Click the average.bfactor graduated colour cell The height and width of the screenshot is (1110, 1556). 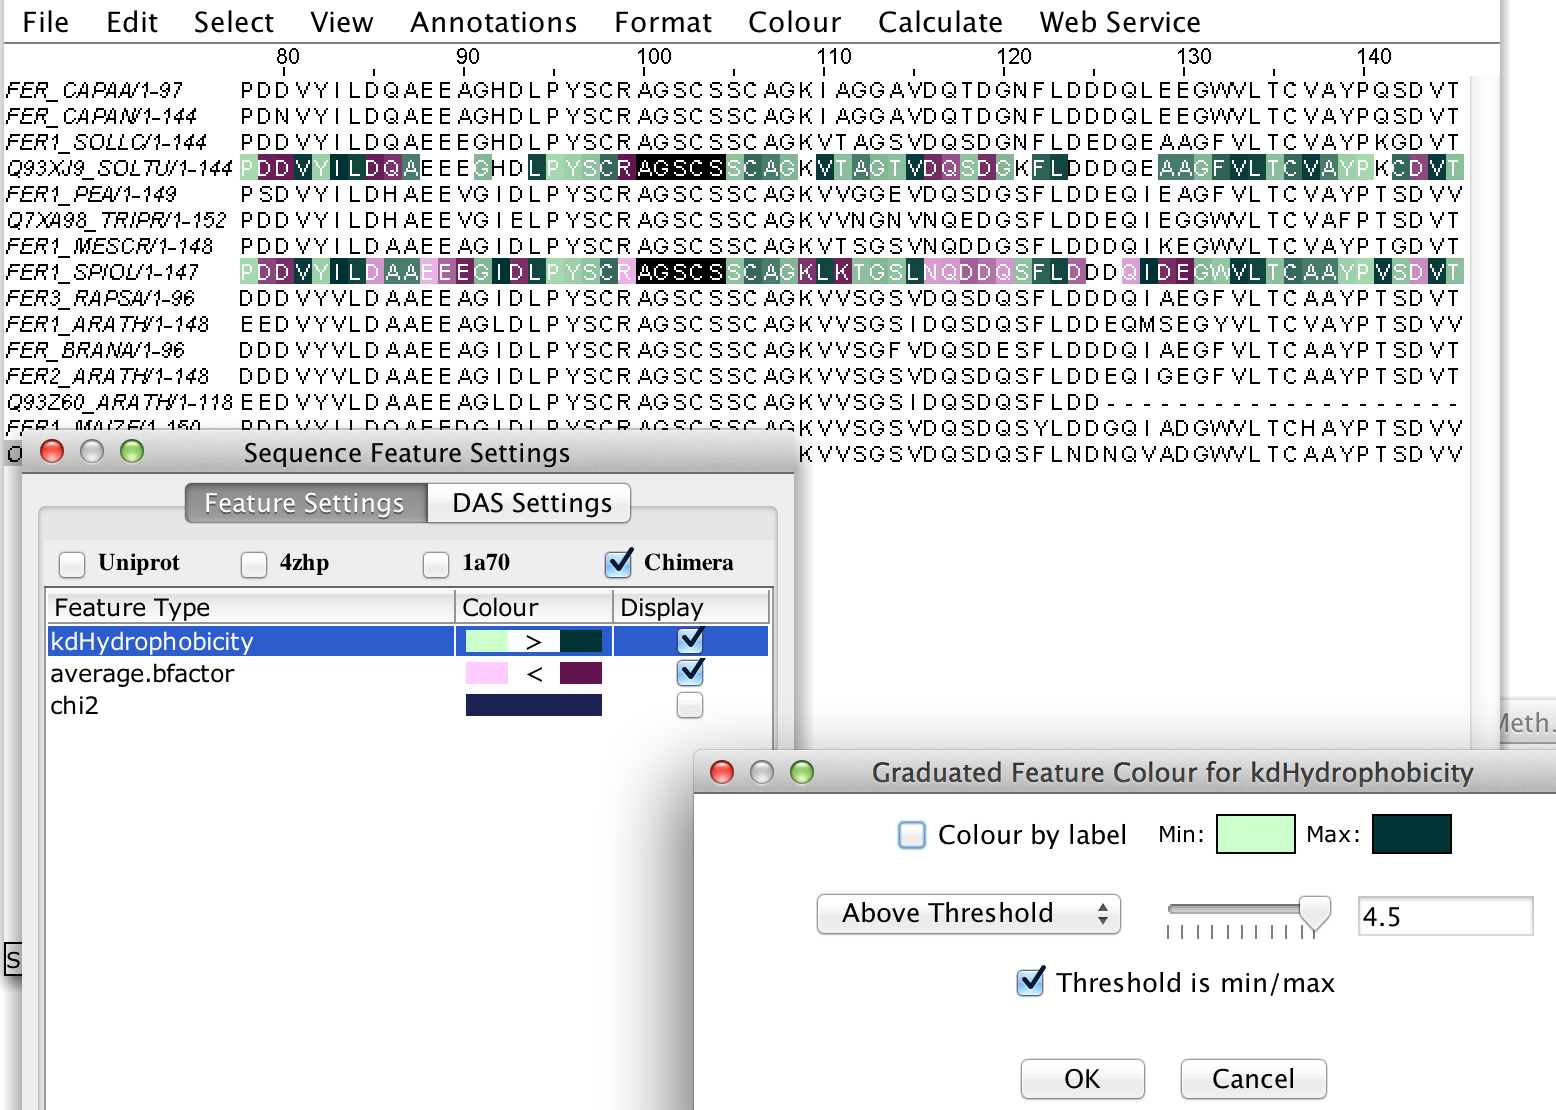tap(533, 673)
